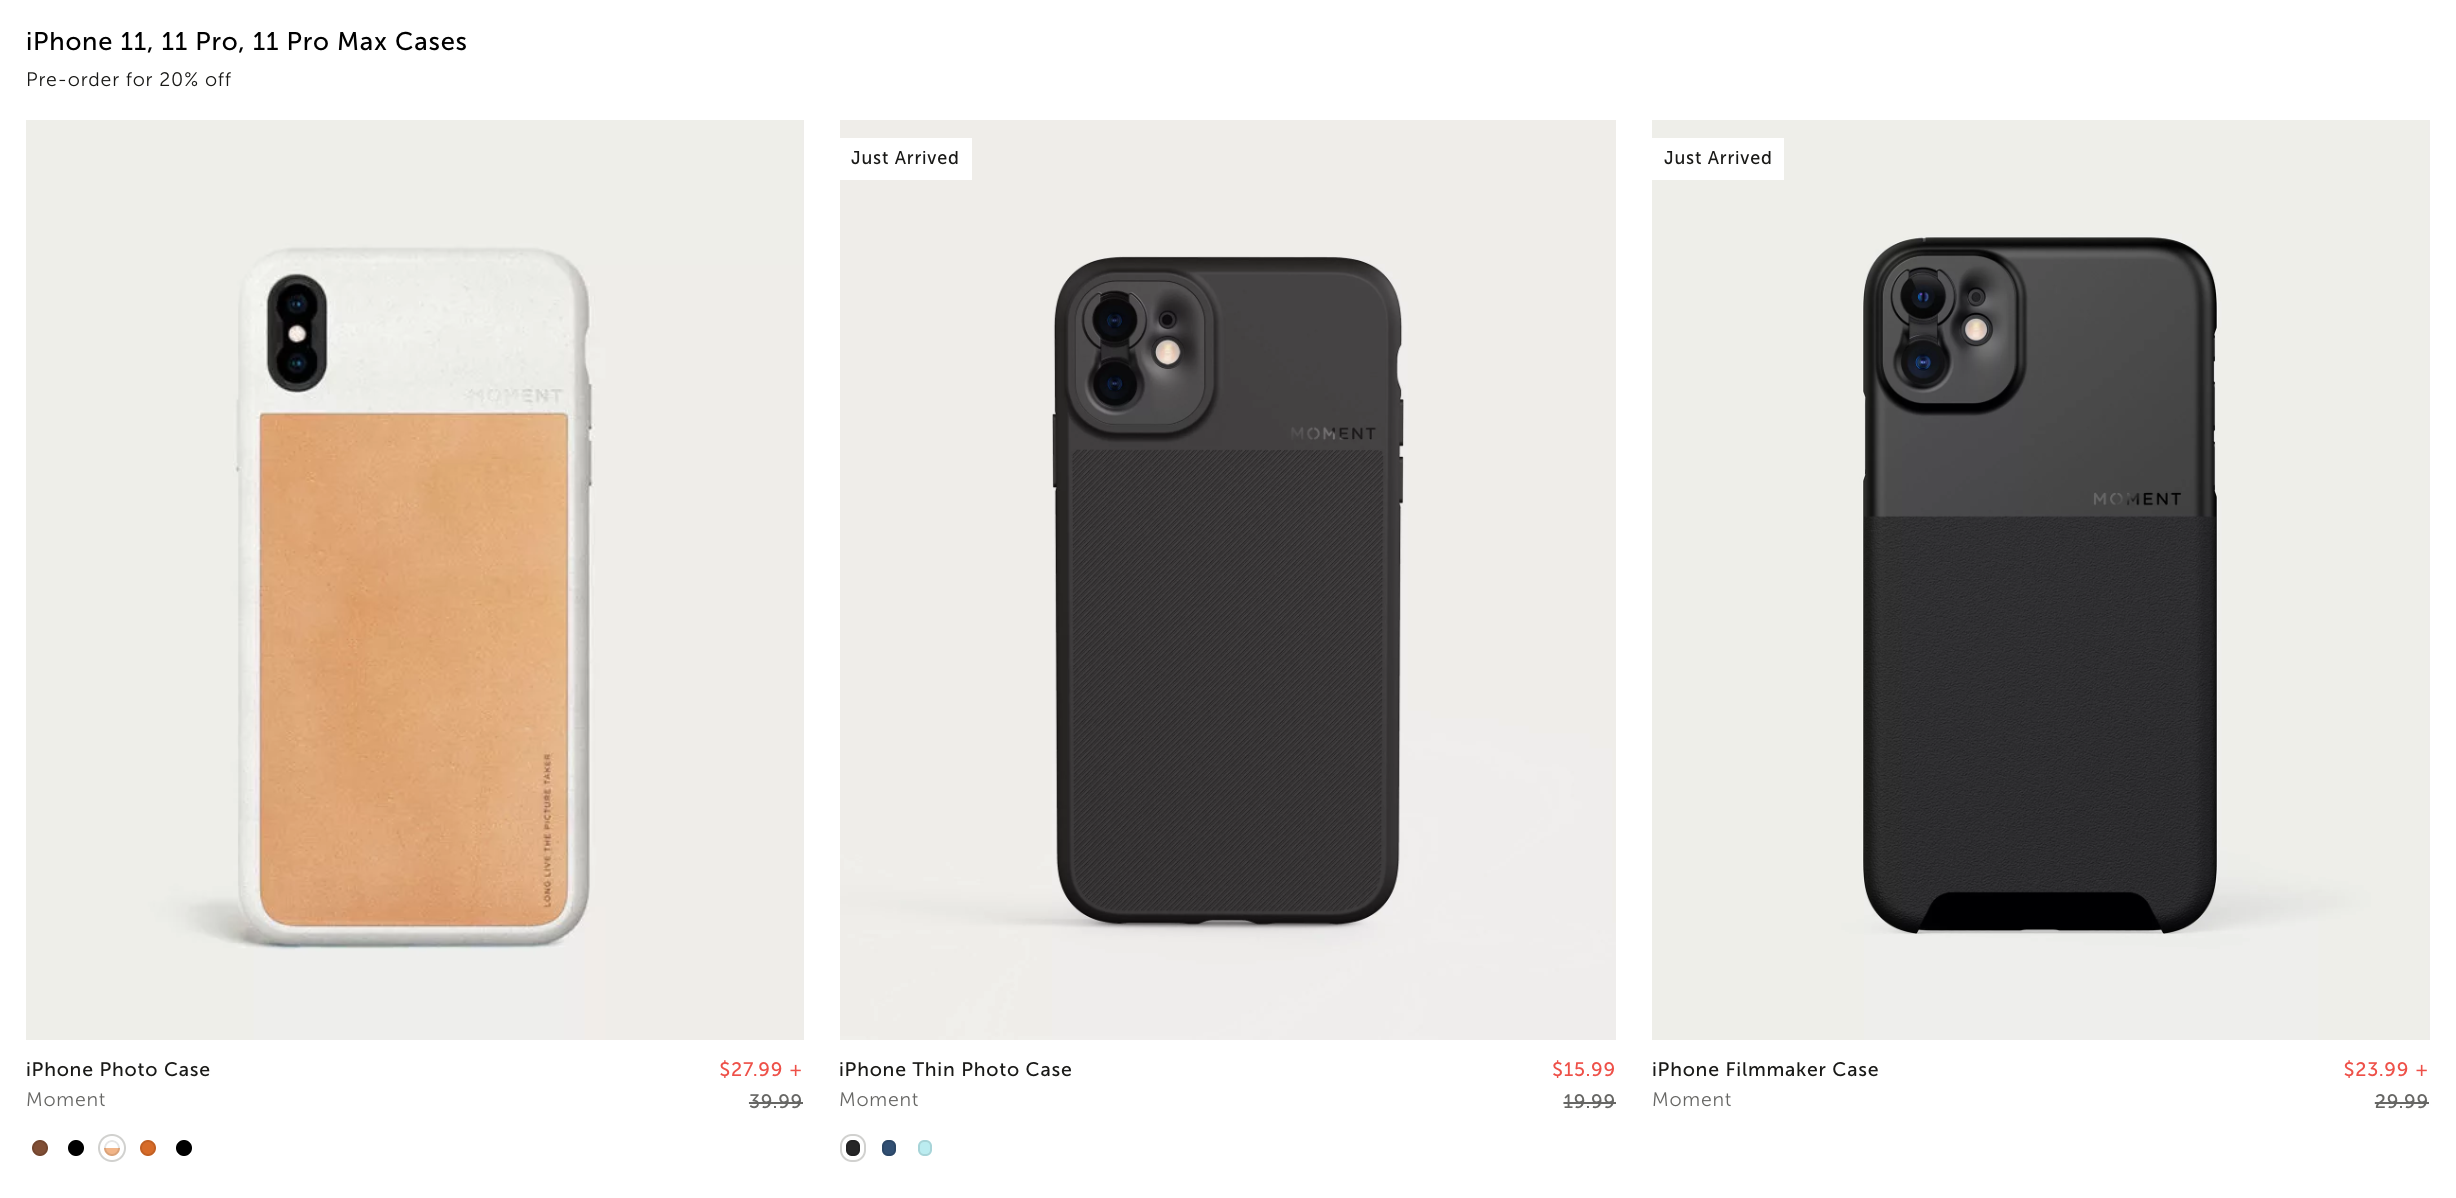The image size is (2456, 1198).
Task: Select the black swatch beside the brown swatch
Action: point(76,1148)
